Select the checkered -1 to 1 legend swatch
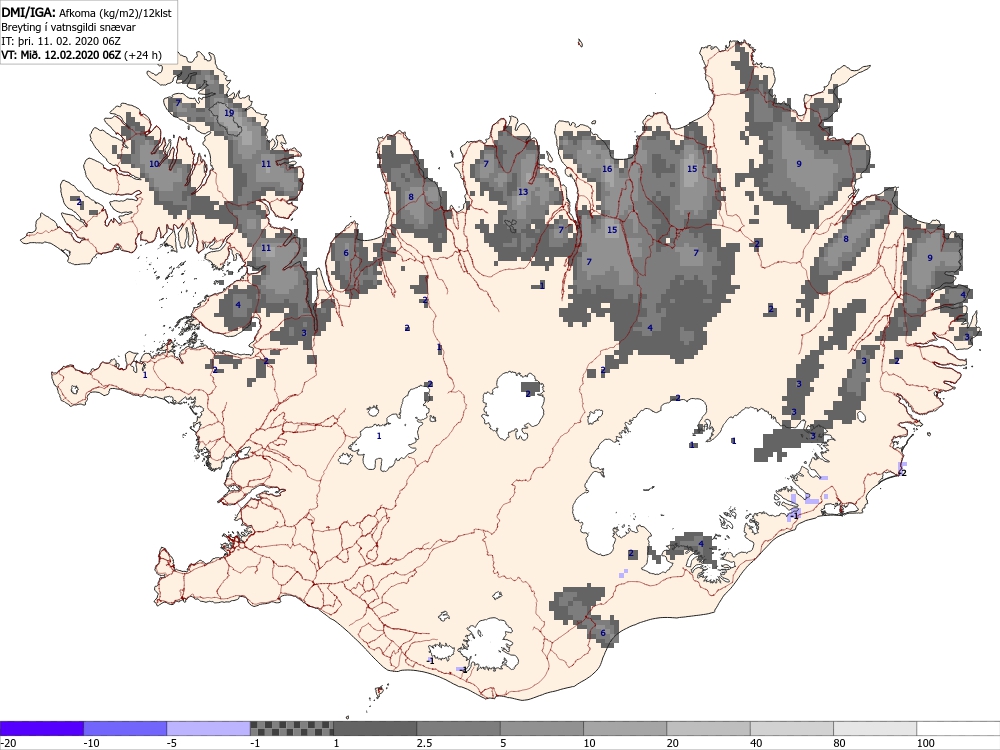Image resolution: width=1000 pixels, height=750 pixels. pyautogui.click(x=291, y=728)
